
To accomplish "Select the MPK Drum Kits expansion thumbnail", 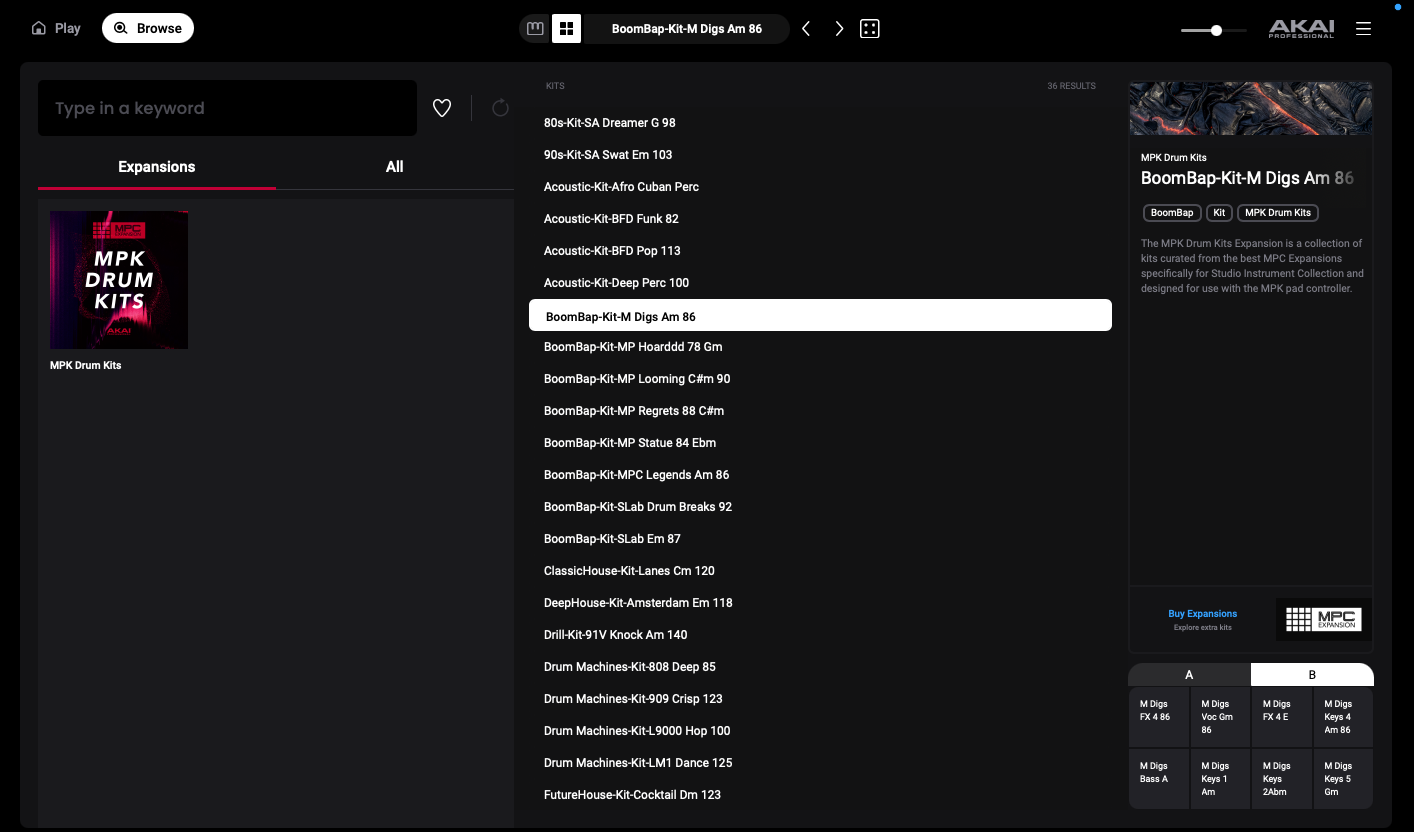I will [119, 280].
